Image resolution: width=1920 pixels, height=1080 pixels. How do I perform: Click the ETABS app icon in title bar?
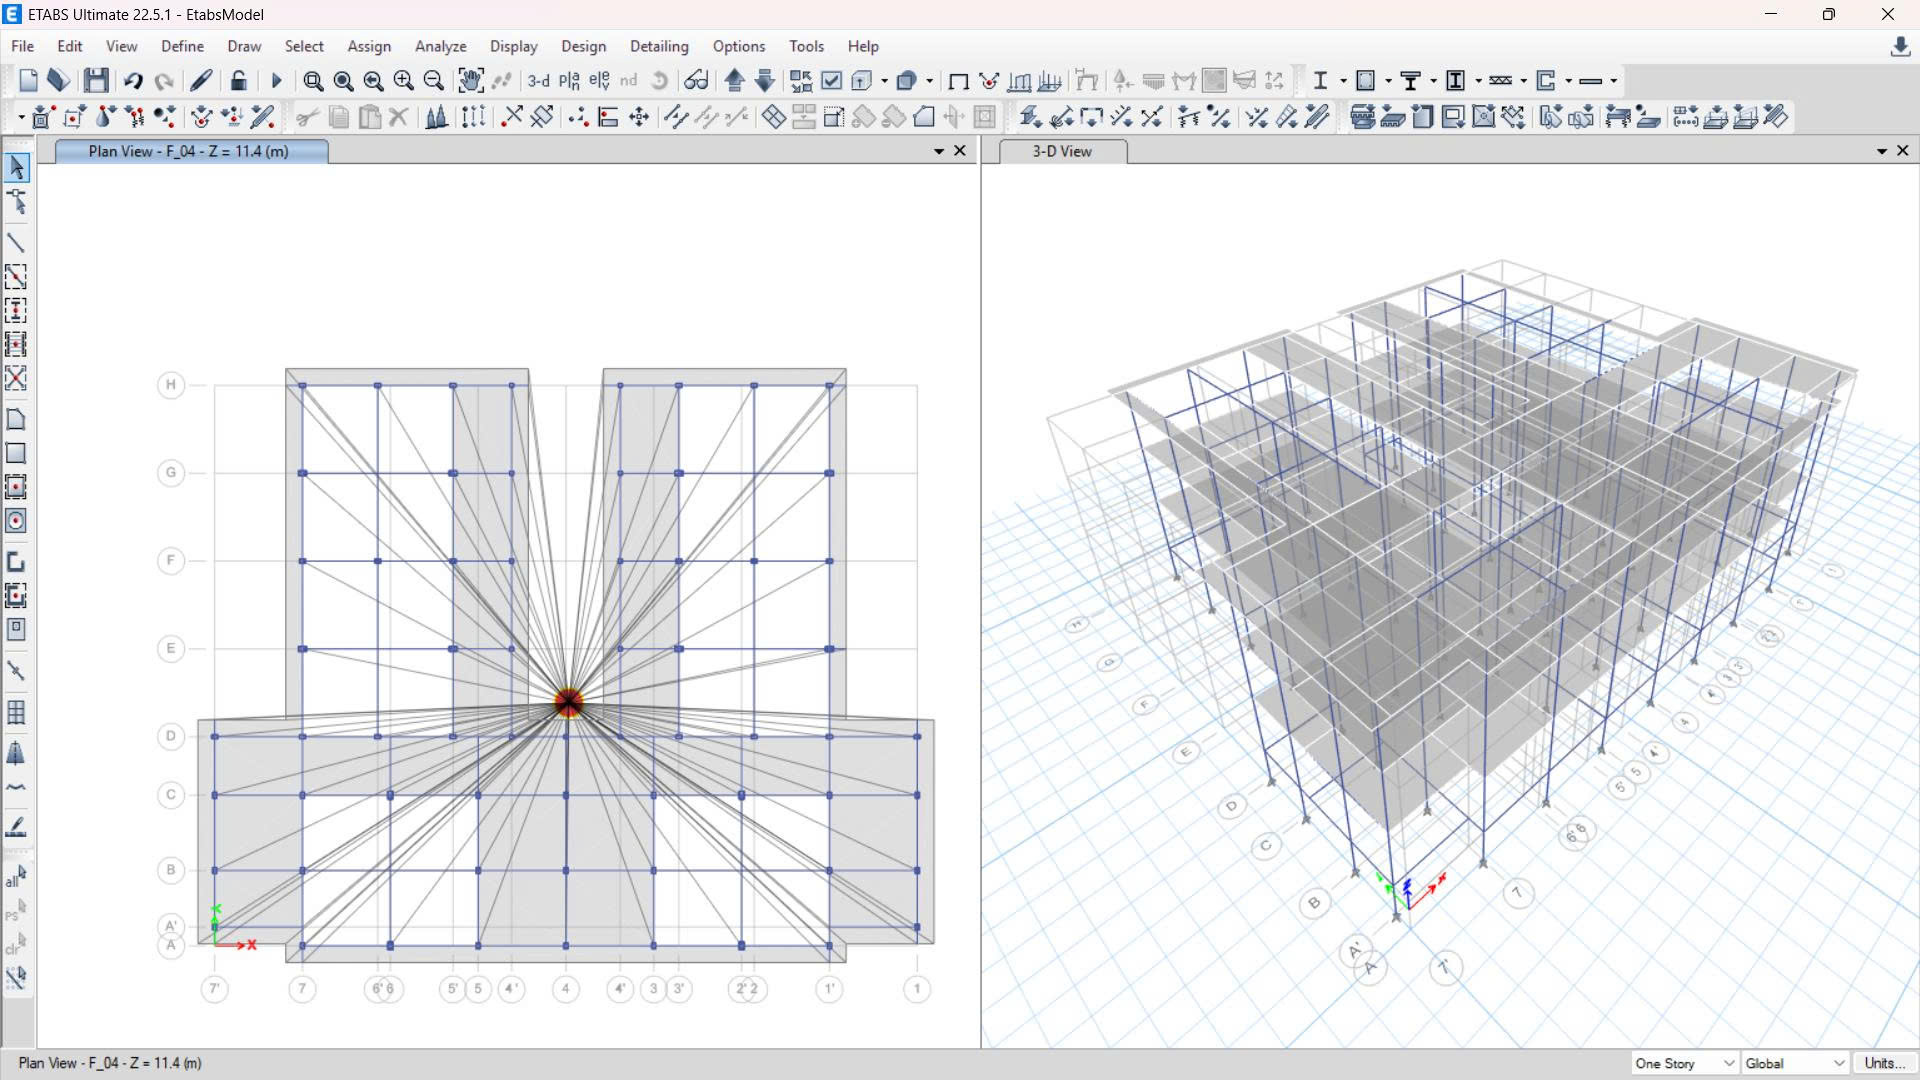coord(13,15)
